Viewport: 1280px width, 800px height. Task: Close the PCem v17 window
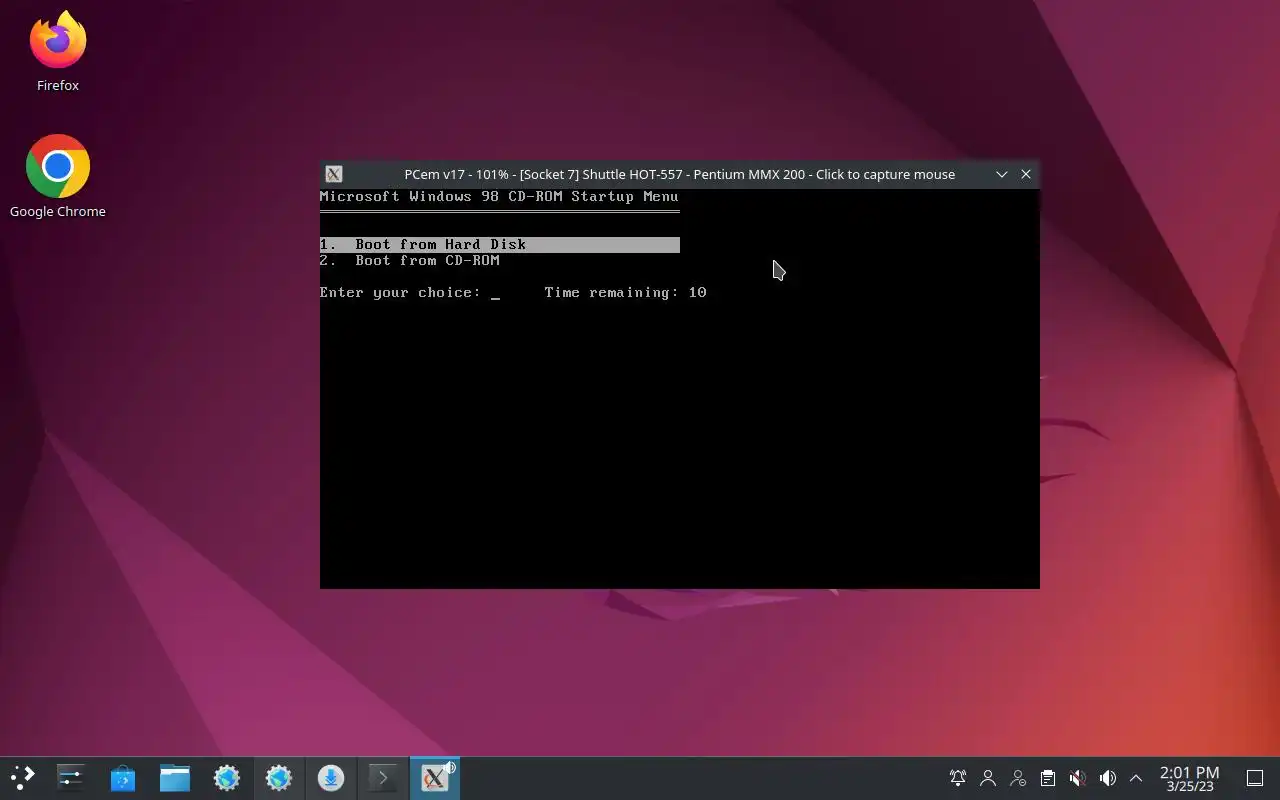point(1026,174)
